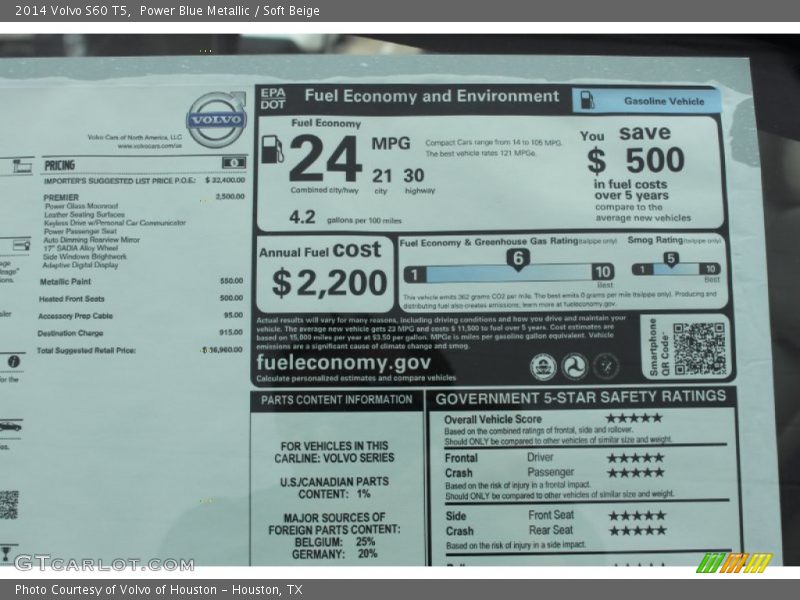Click the $2,200 annual fuel cost
The image size is (800, 600).
point(330,283)
